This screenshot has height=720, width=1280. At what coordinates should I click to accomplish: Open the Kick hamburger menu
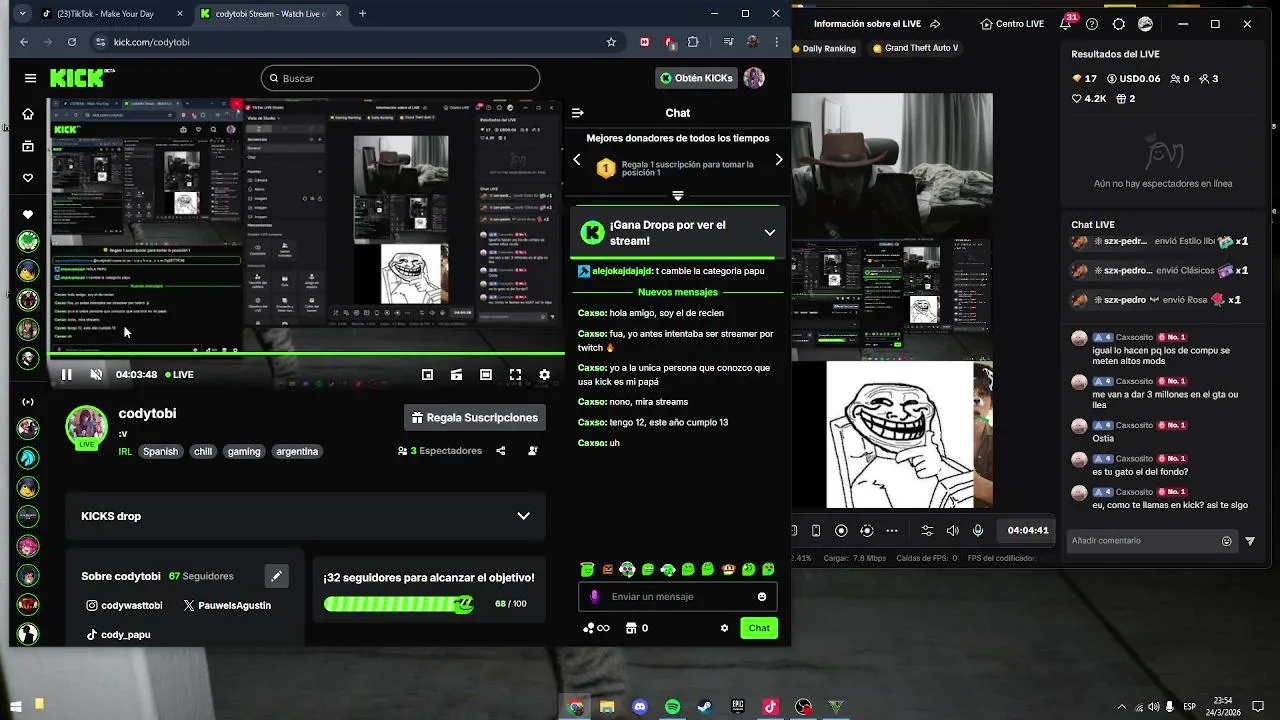pyautogui.click(x=30, y=78)
